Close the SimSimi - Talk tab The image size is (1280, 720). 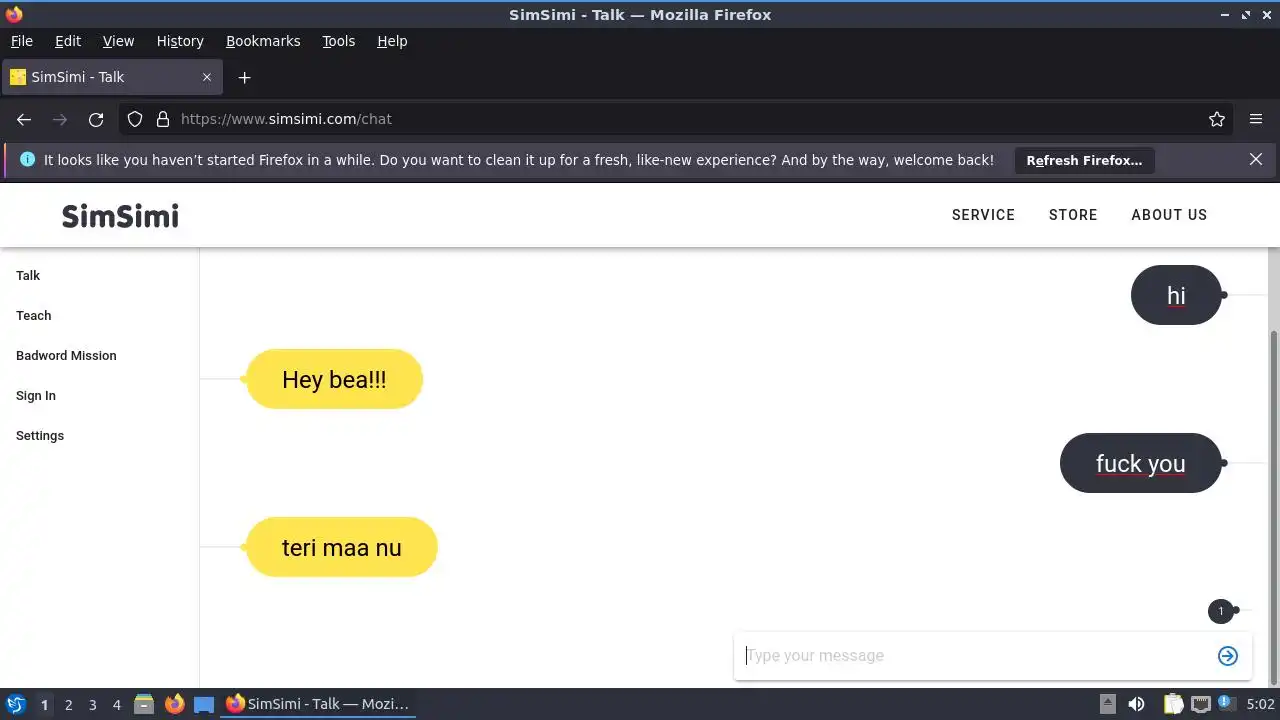pyautogui.click(x=207, y=77)
